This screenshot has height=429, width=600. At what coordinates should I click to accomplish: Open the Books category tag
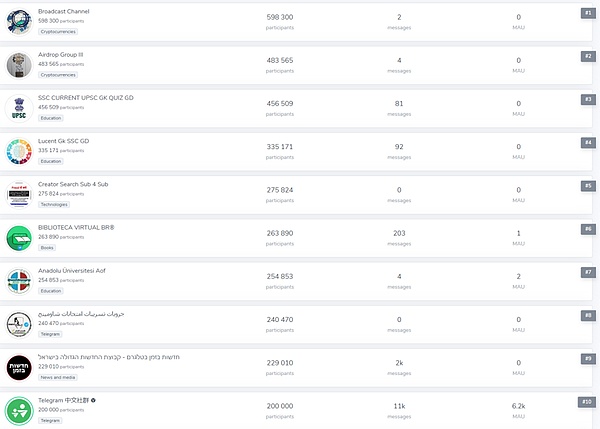[x=47, y=247]
